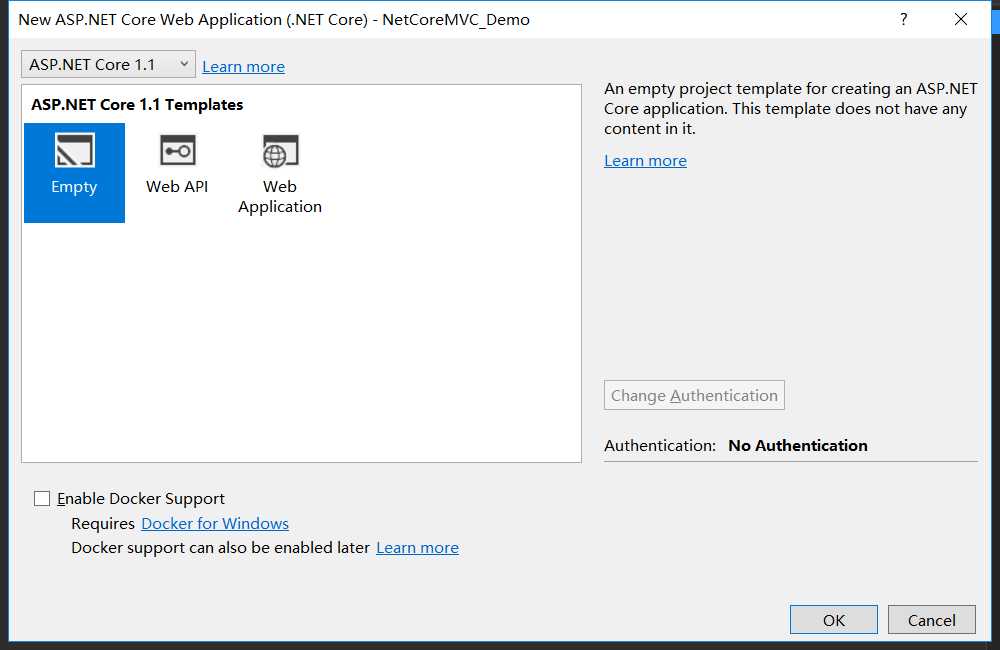Click the "ASP.NET Core 1.1 Templates" heading
The image size is (1000, 650).
137,104
